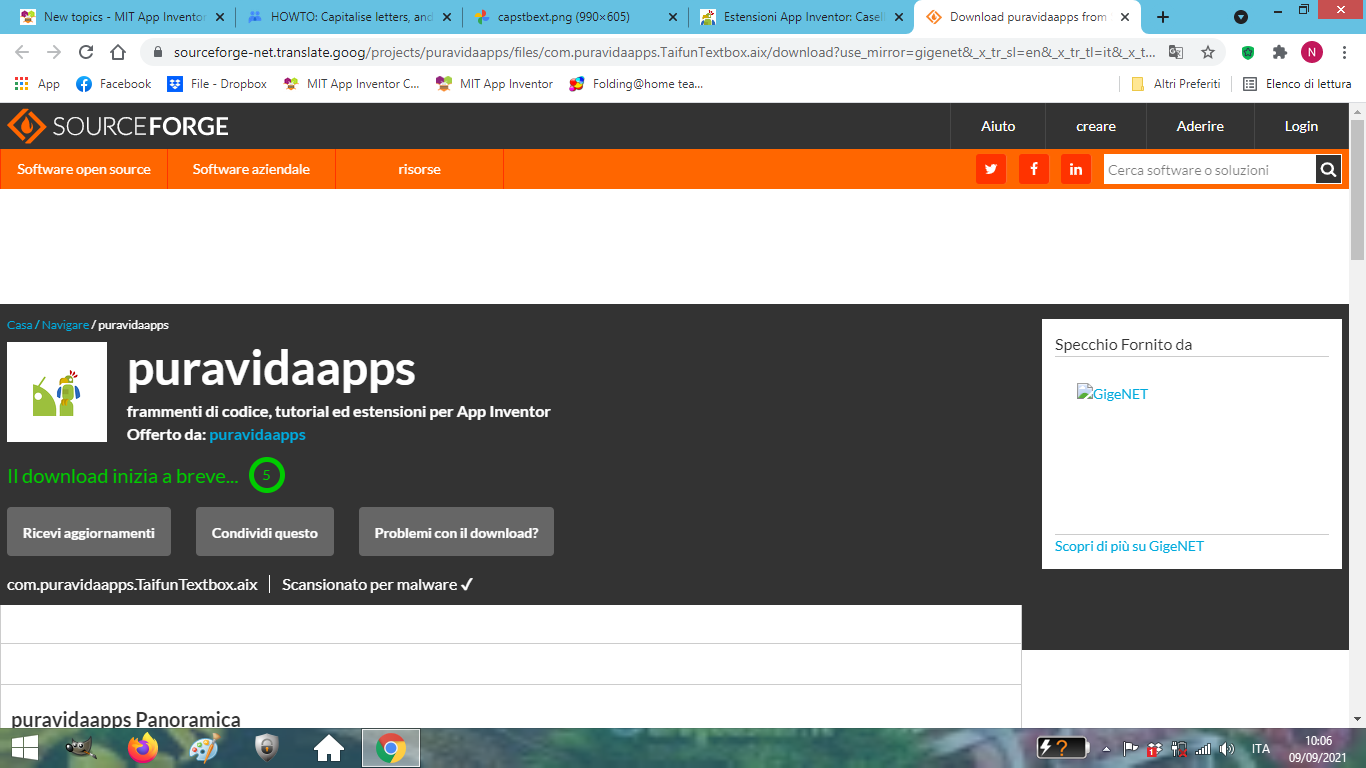Expand the system tray hidden icons
This screenshot has width=1366, height=768.
coord(1106,748)
